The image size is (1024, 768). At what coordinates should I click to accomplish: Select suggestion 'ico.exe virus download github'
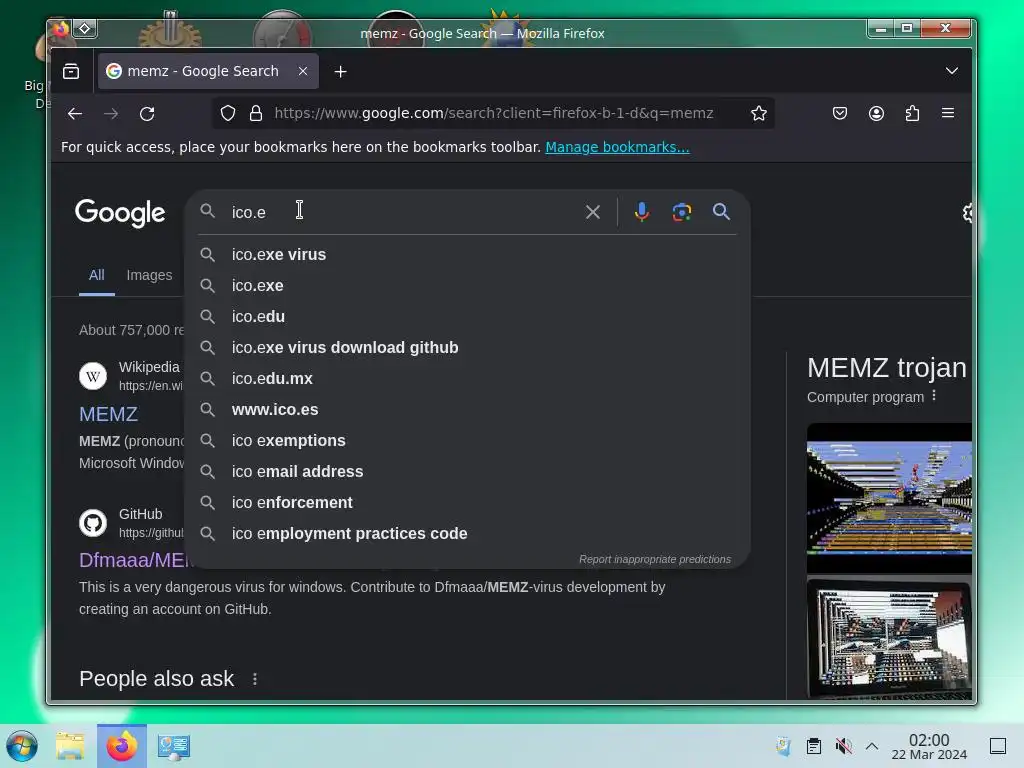467,347
